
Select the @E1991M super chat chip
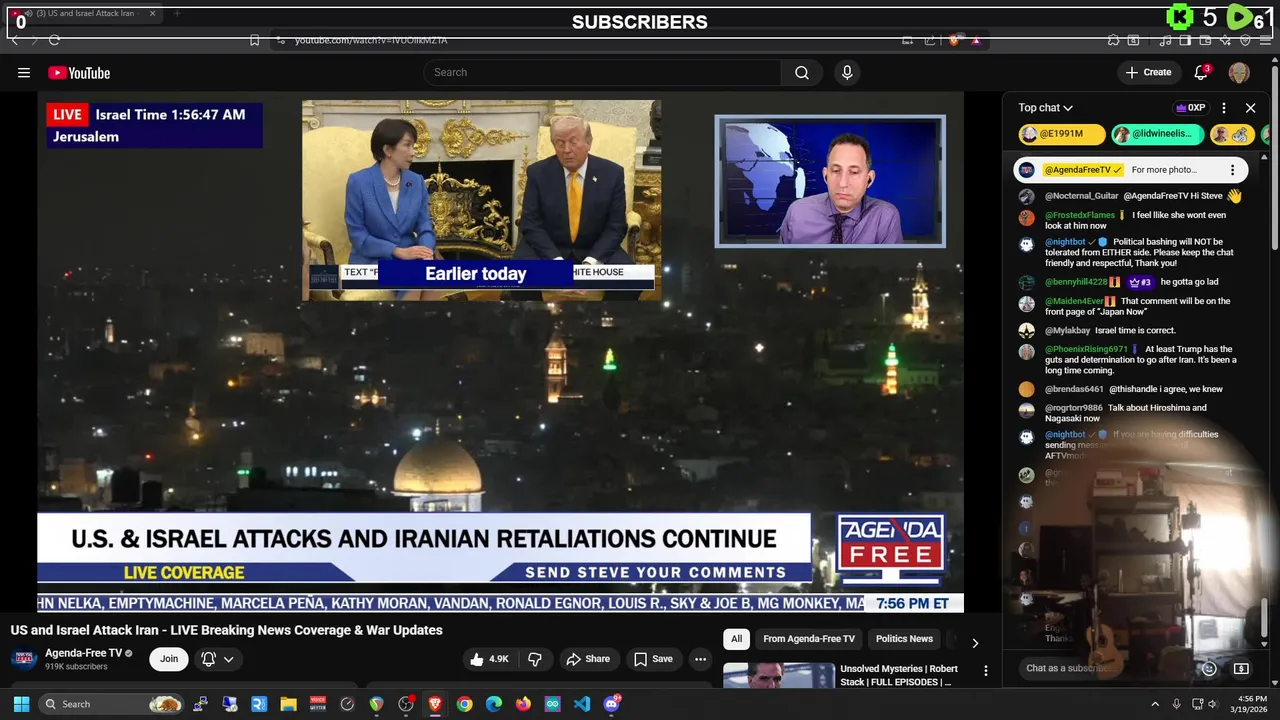point(1061,134)
